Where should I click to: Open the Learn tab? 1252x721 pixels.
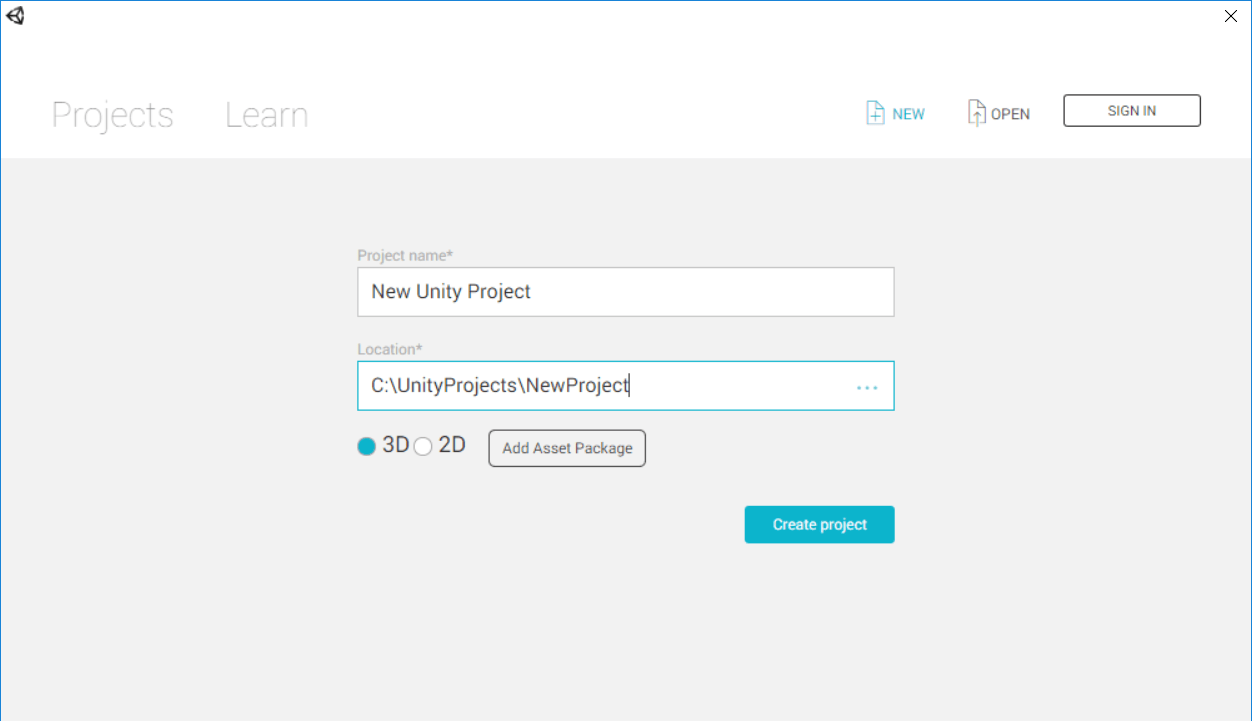[x=266, y=115]
